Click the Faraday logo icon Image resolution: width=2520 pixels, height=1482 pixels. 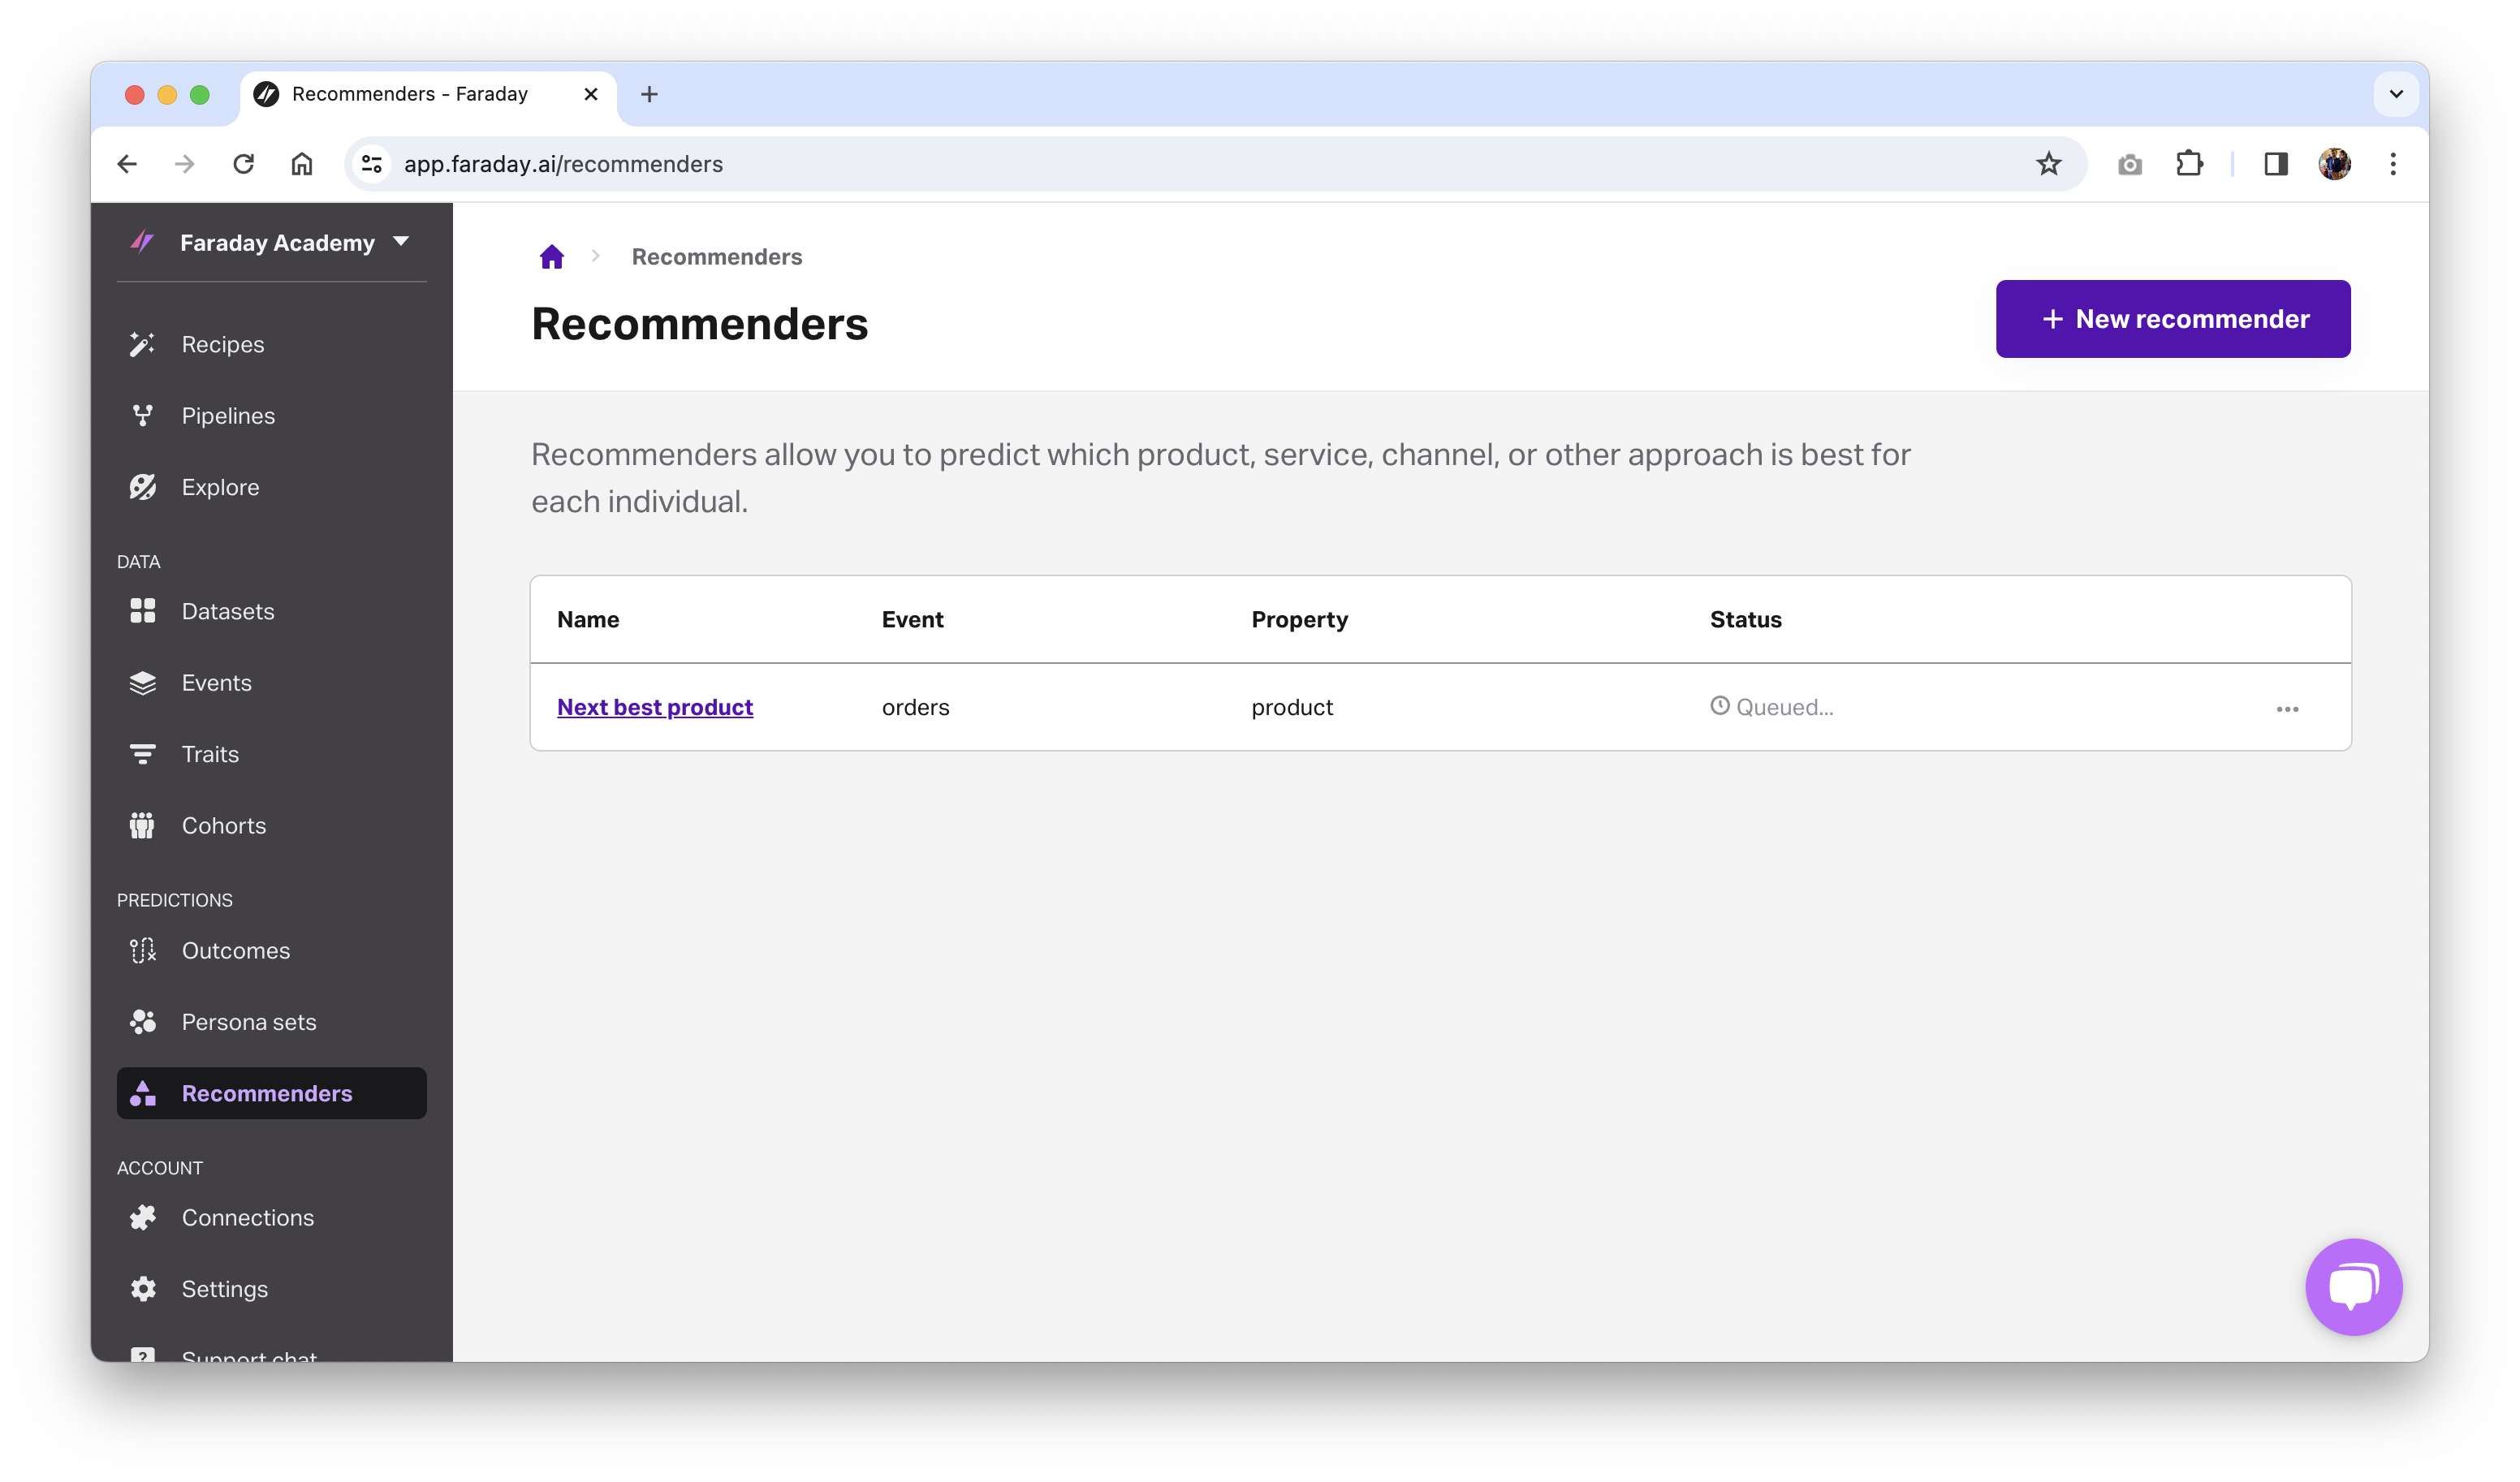pyautogui.click(x=142, y=242)
